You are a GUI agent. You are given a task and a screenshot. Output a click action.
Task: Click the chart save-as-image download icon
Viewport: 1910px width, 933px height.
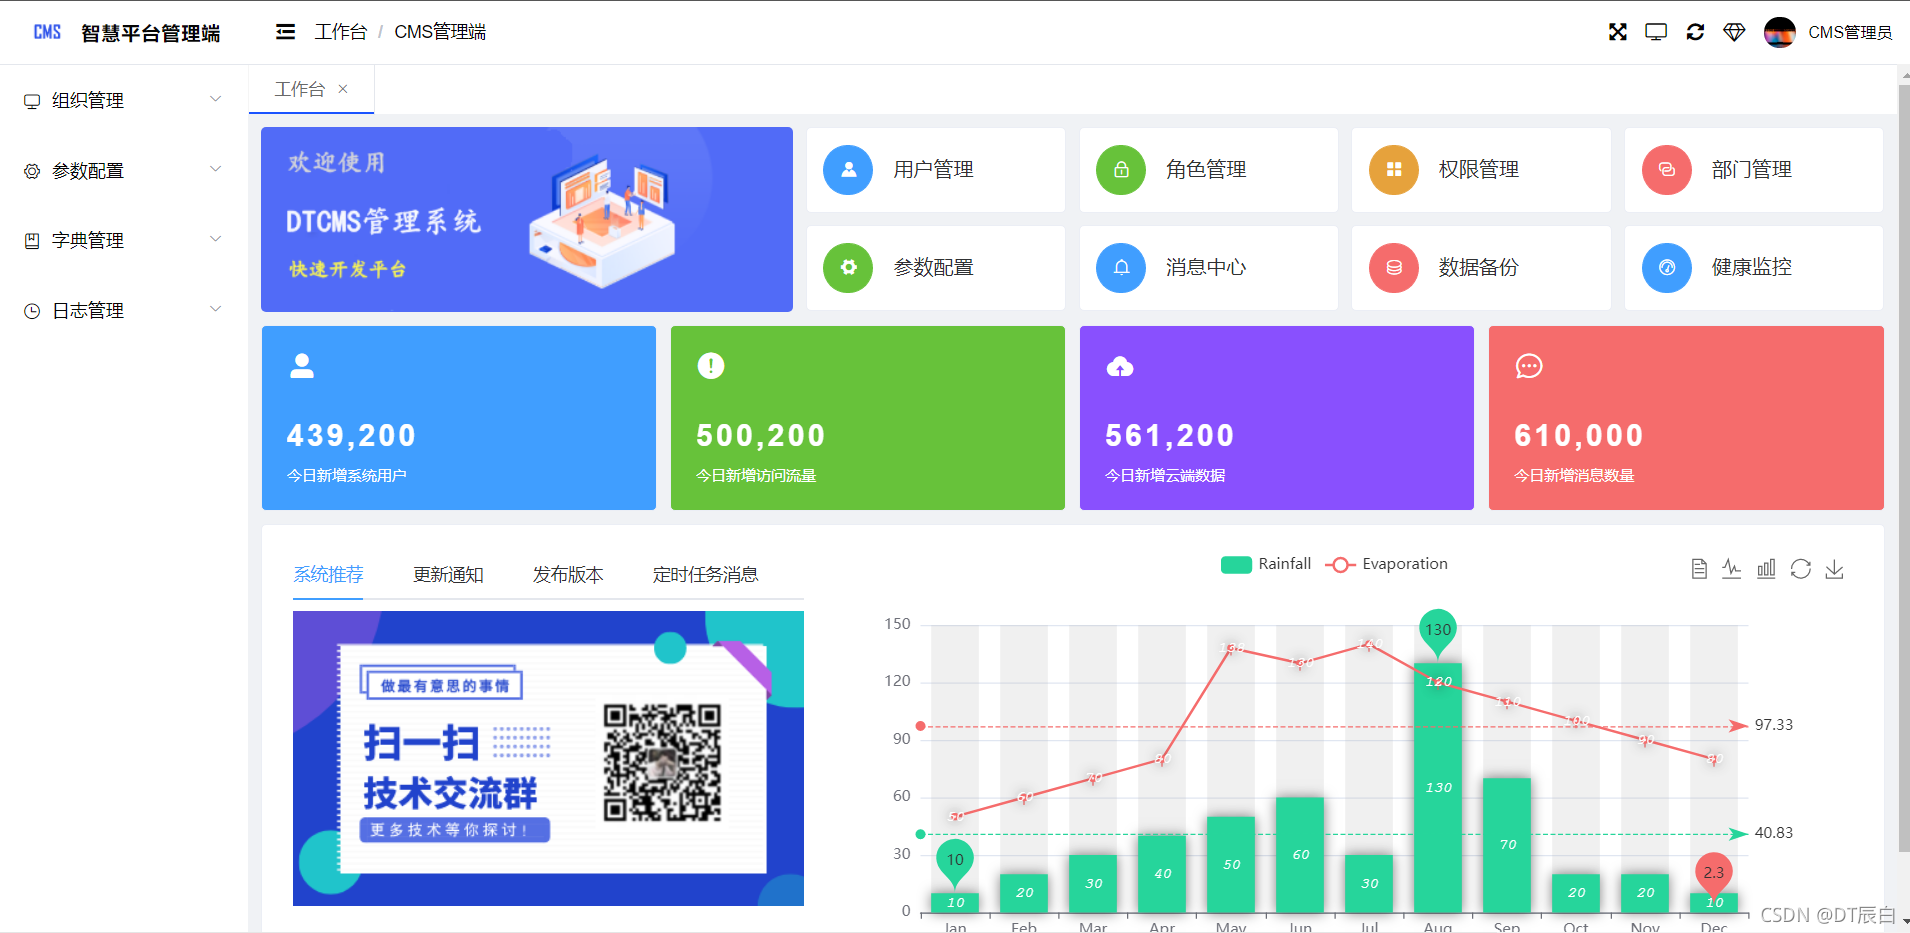[x=1835, y=569]
